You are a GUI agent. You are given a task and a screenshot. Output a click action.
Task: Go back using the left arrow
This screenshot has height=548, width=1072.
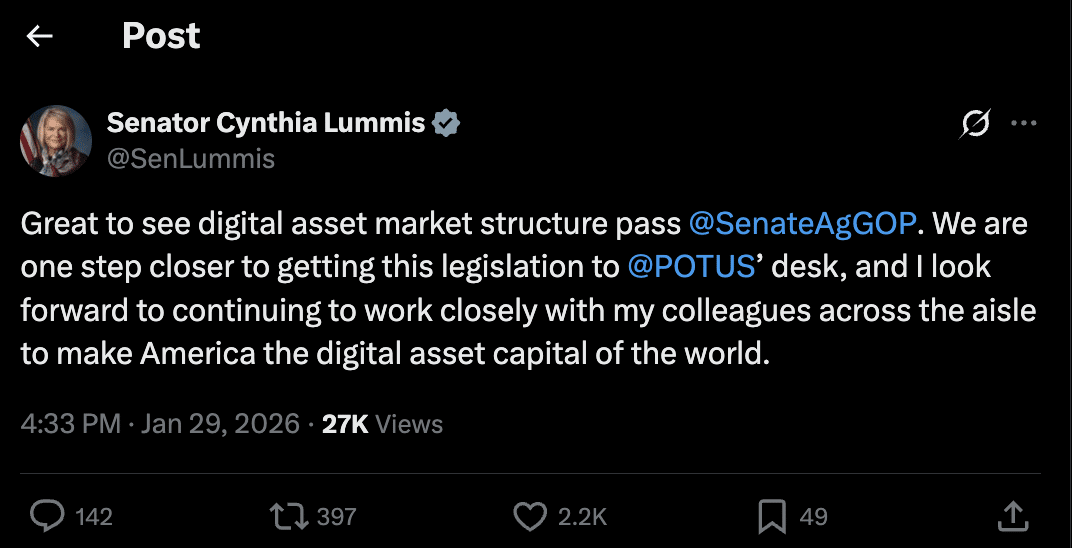[39, 37]
